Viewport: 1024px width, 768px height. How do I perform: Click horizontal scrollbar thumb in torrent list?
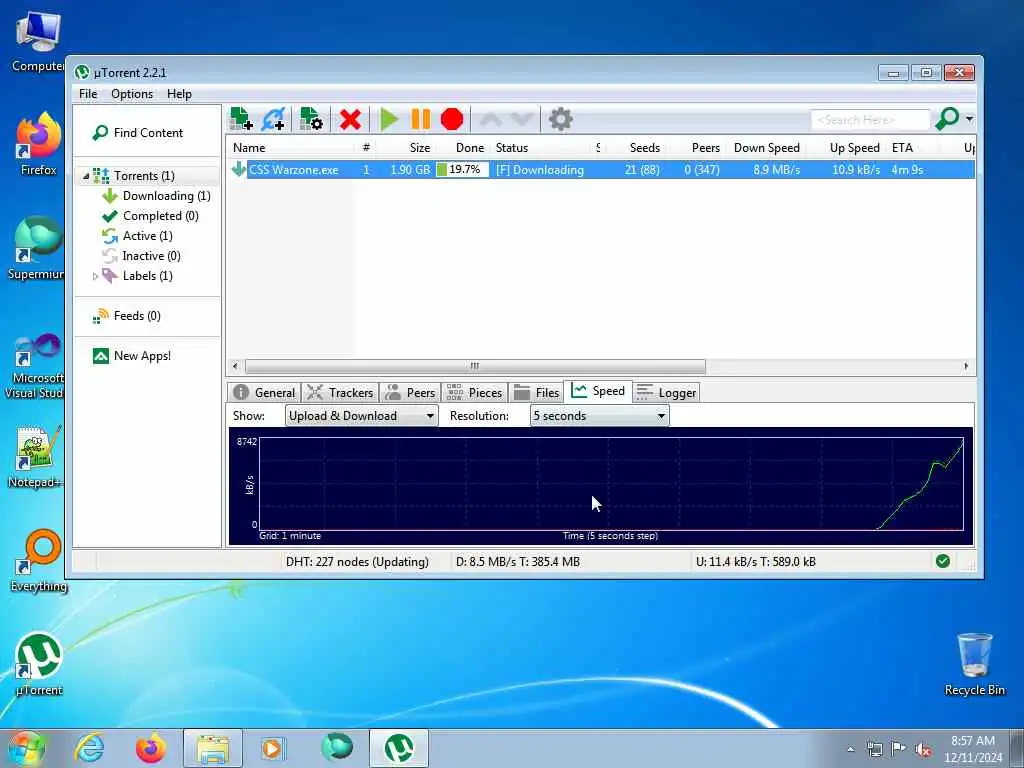point(475,366)
